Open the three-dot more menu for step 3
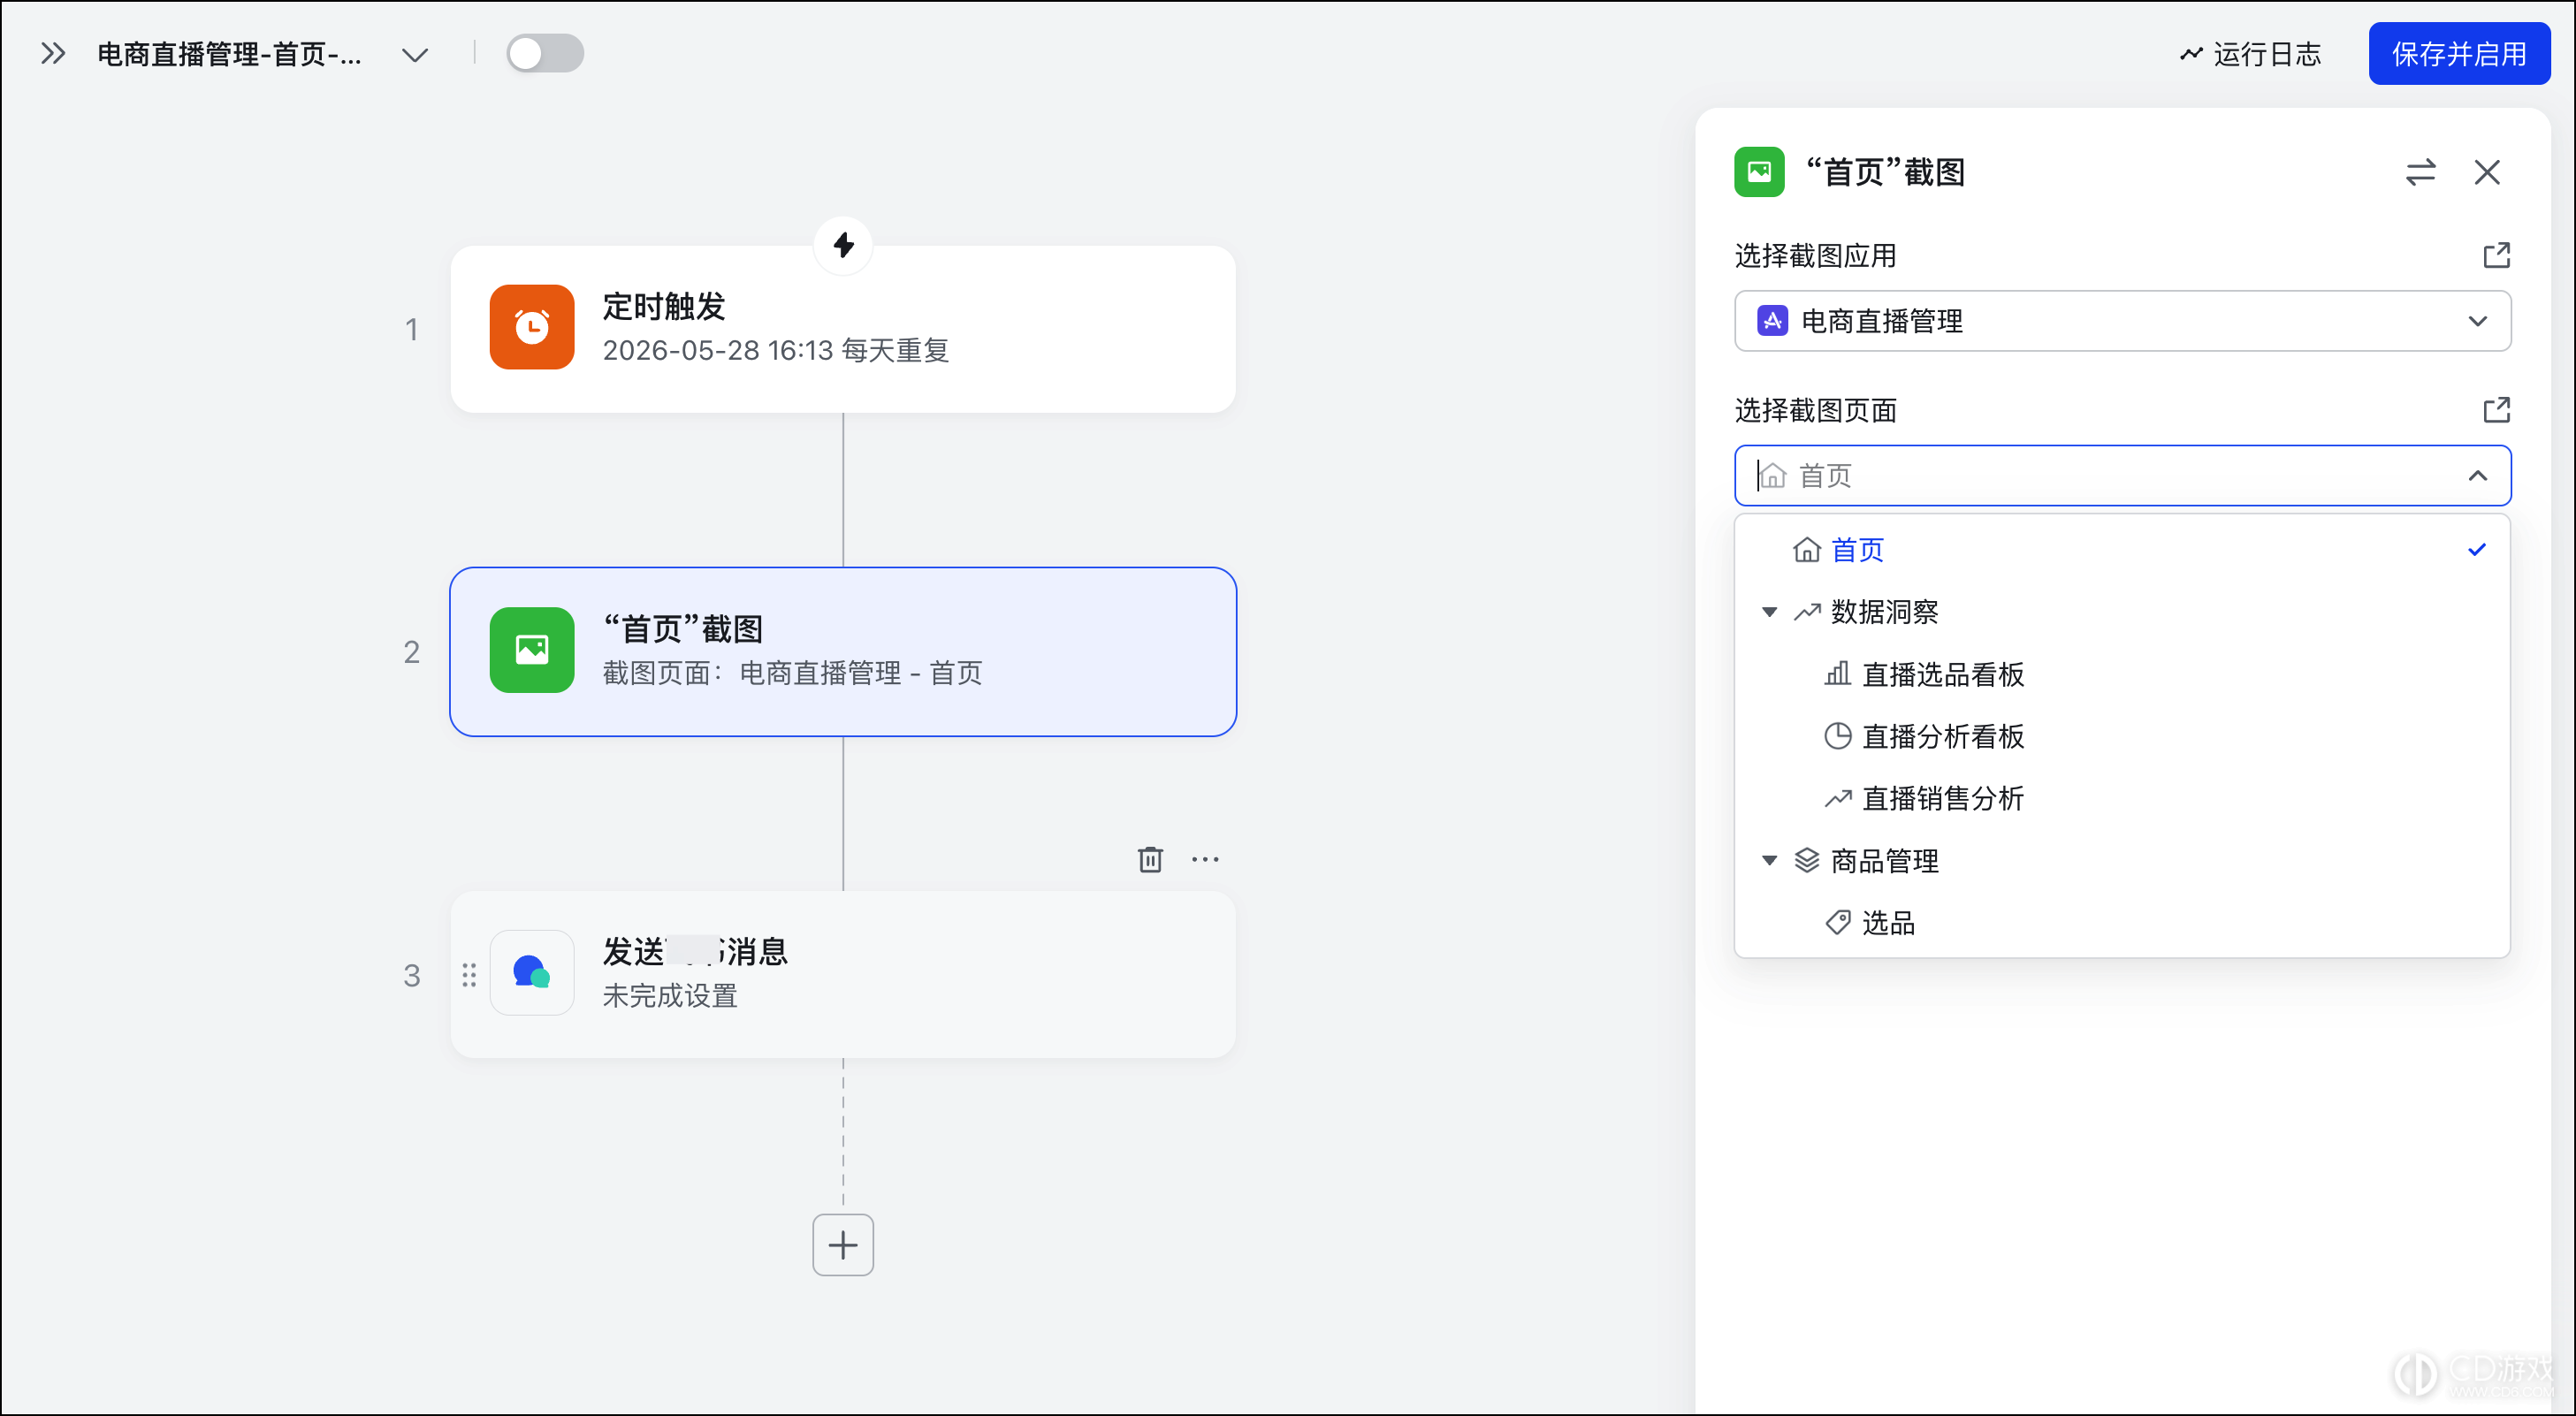The width and height of the screenshot is (2576, 1416). pos(1205,859)
